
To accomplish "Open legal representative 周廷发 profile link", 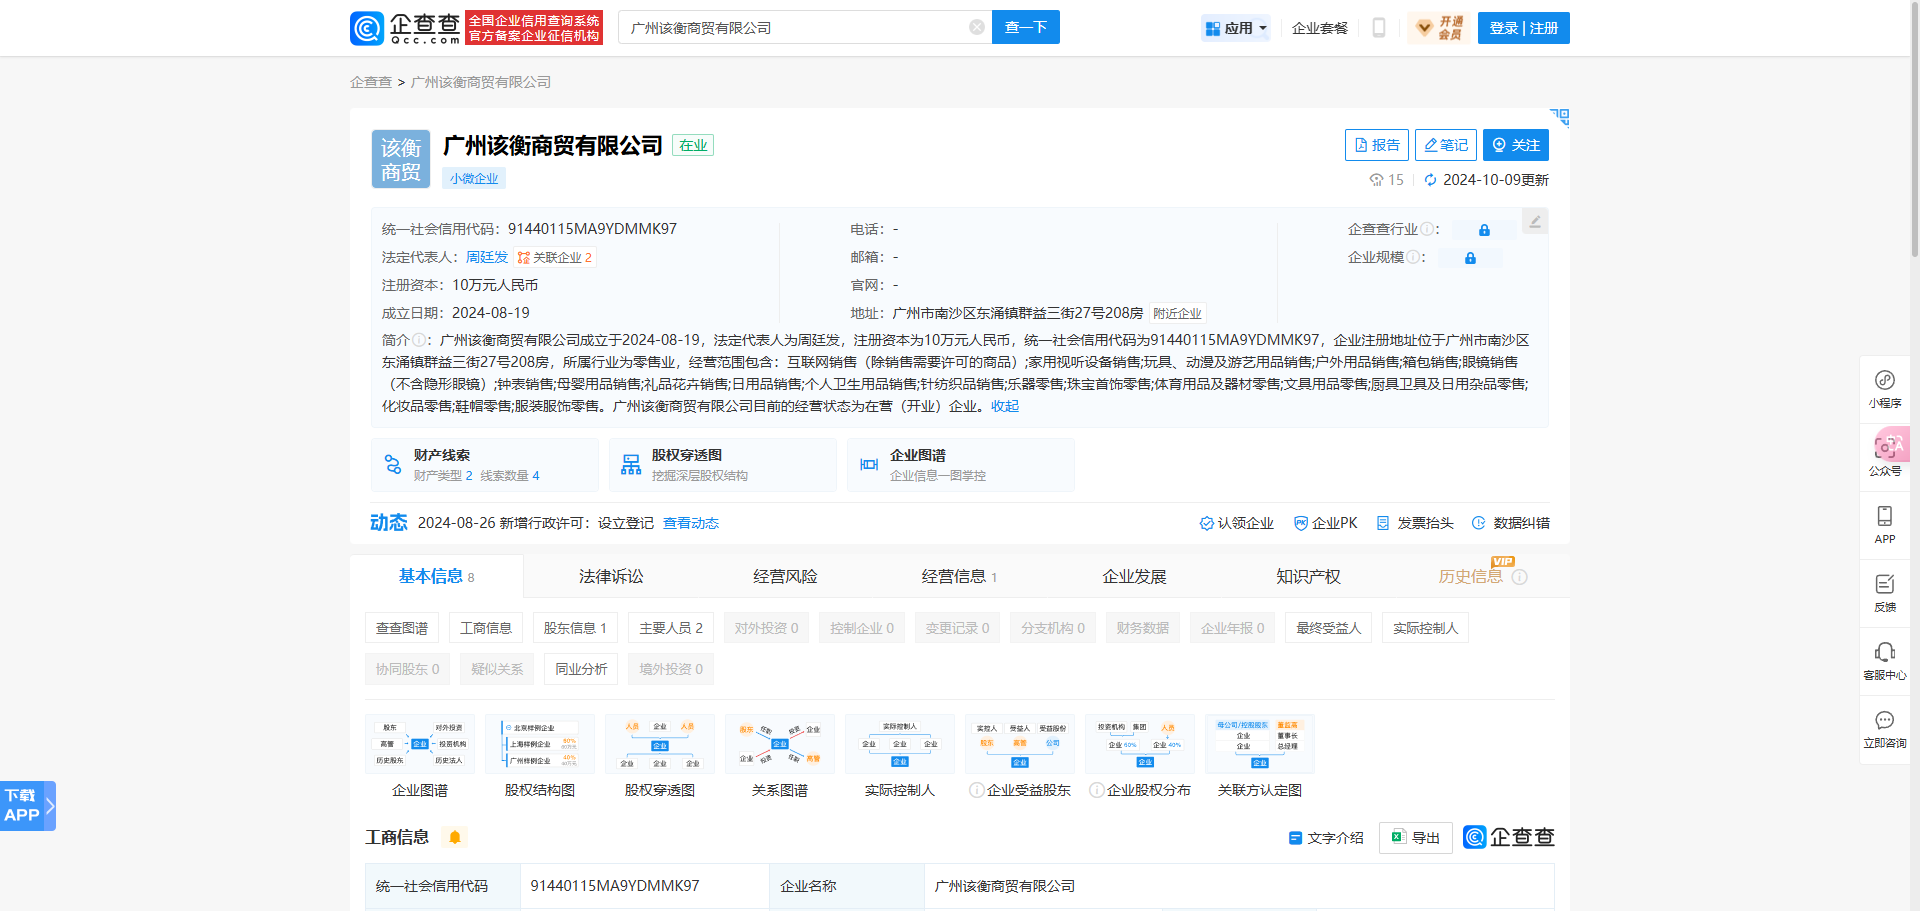I will [x=487, y=257].
